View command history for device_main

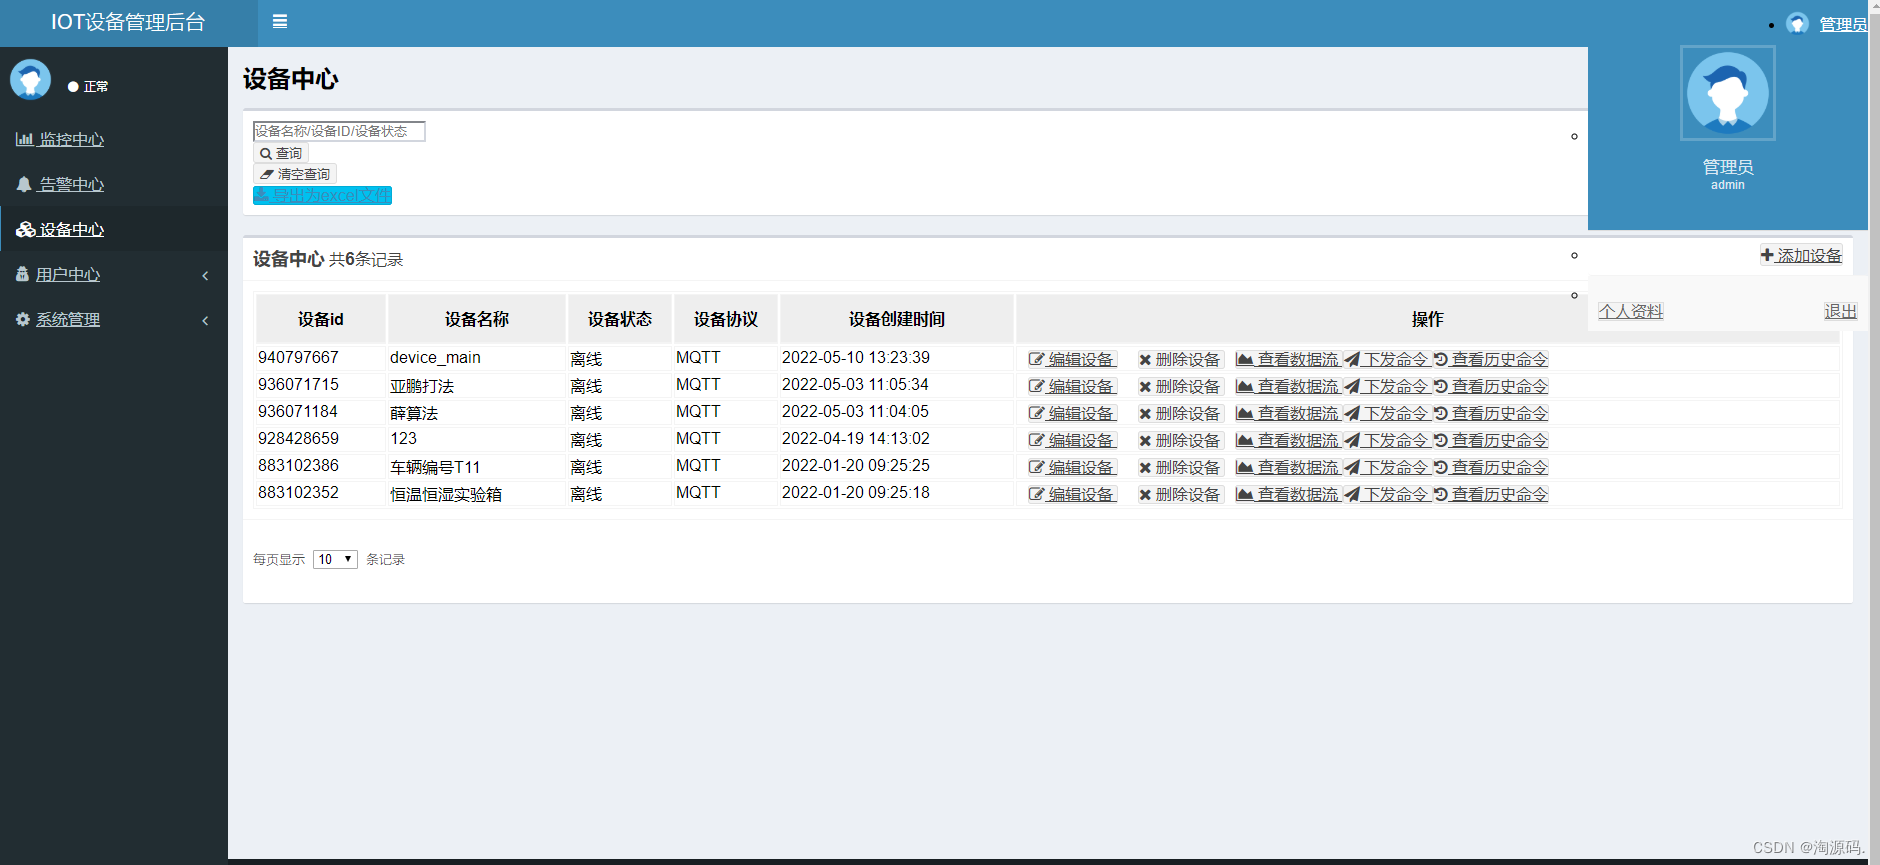(1491, 359)
